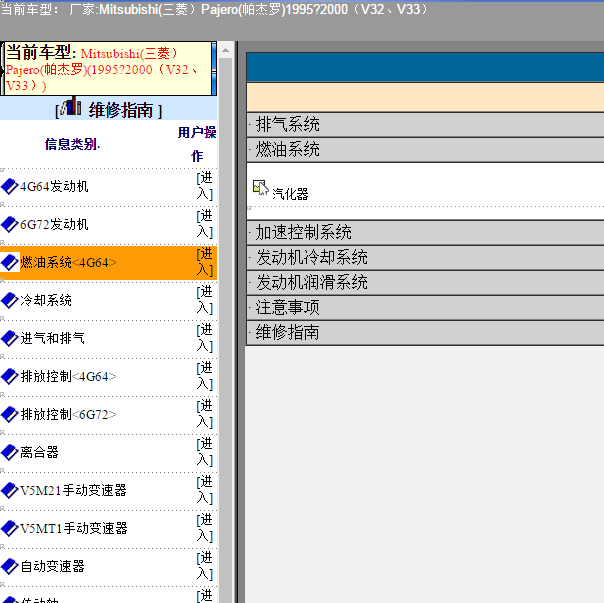The width and height of the screenshot is (604, 603).
Task: Select 自动变速器 in category list
Action: click(52, 566)
